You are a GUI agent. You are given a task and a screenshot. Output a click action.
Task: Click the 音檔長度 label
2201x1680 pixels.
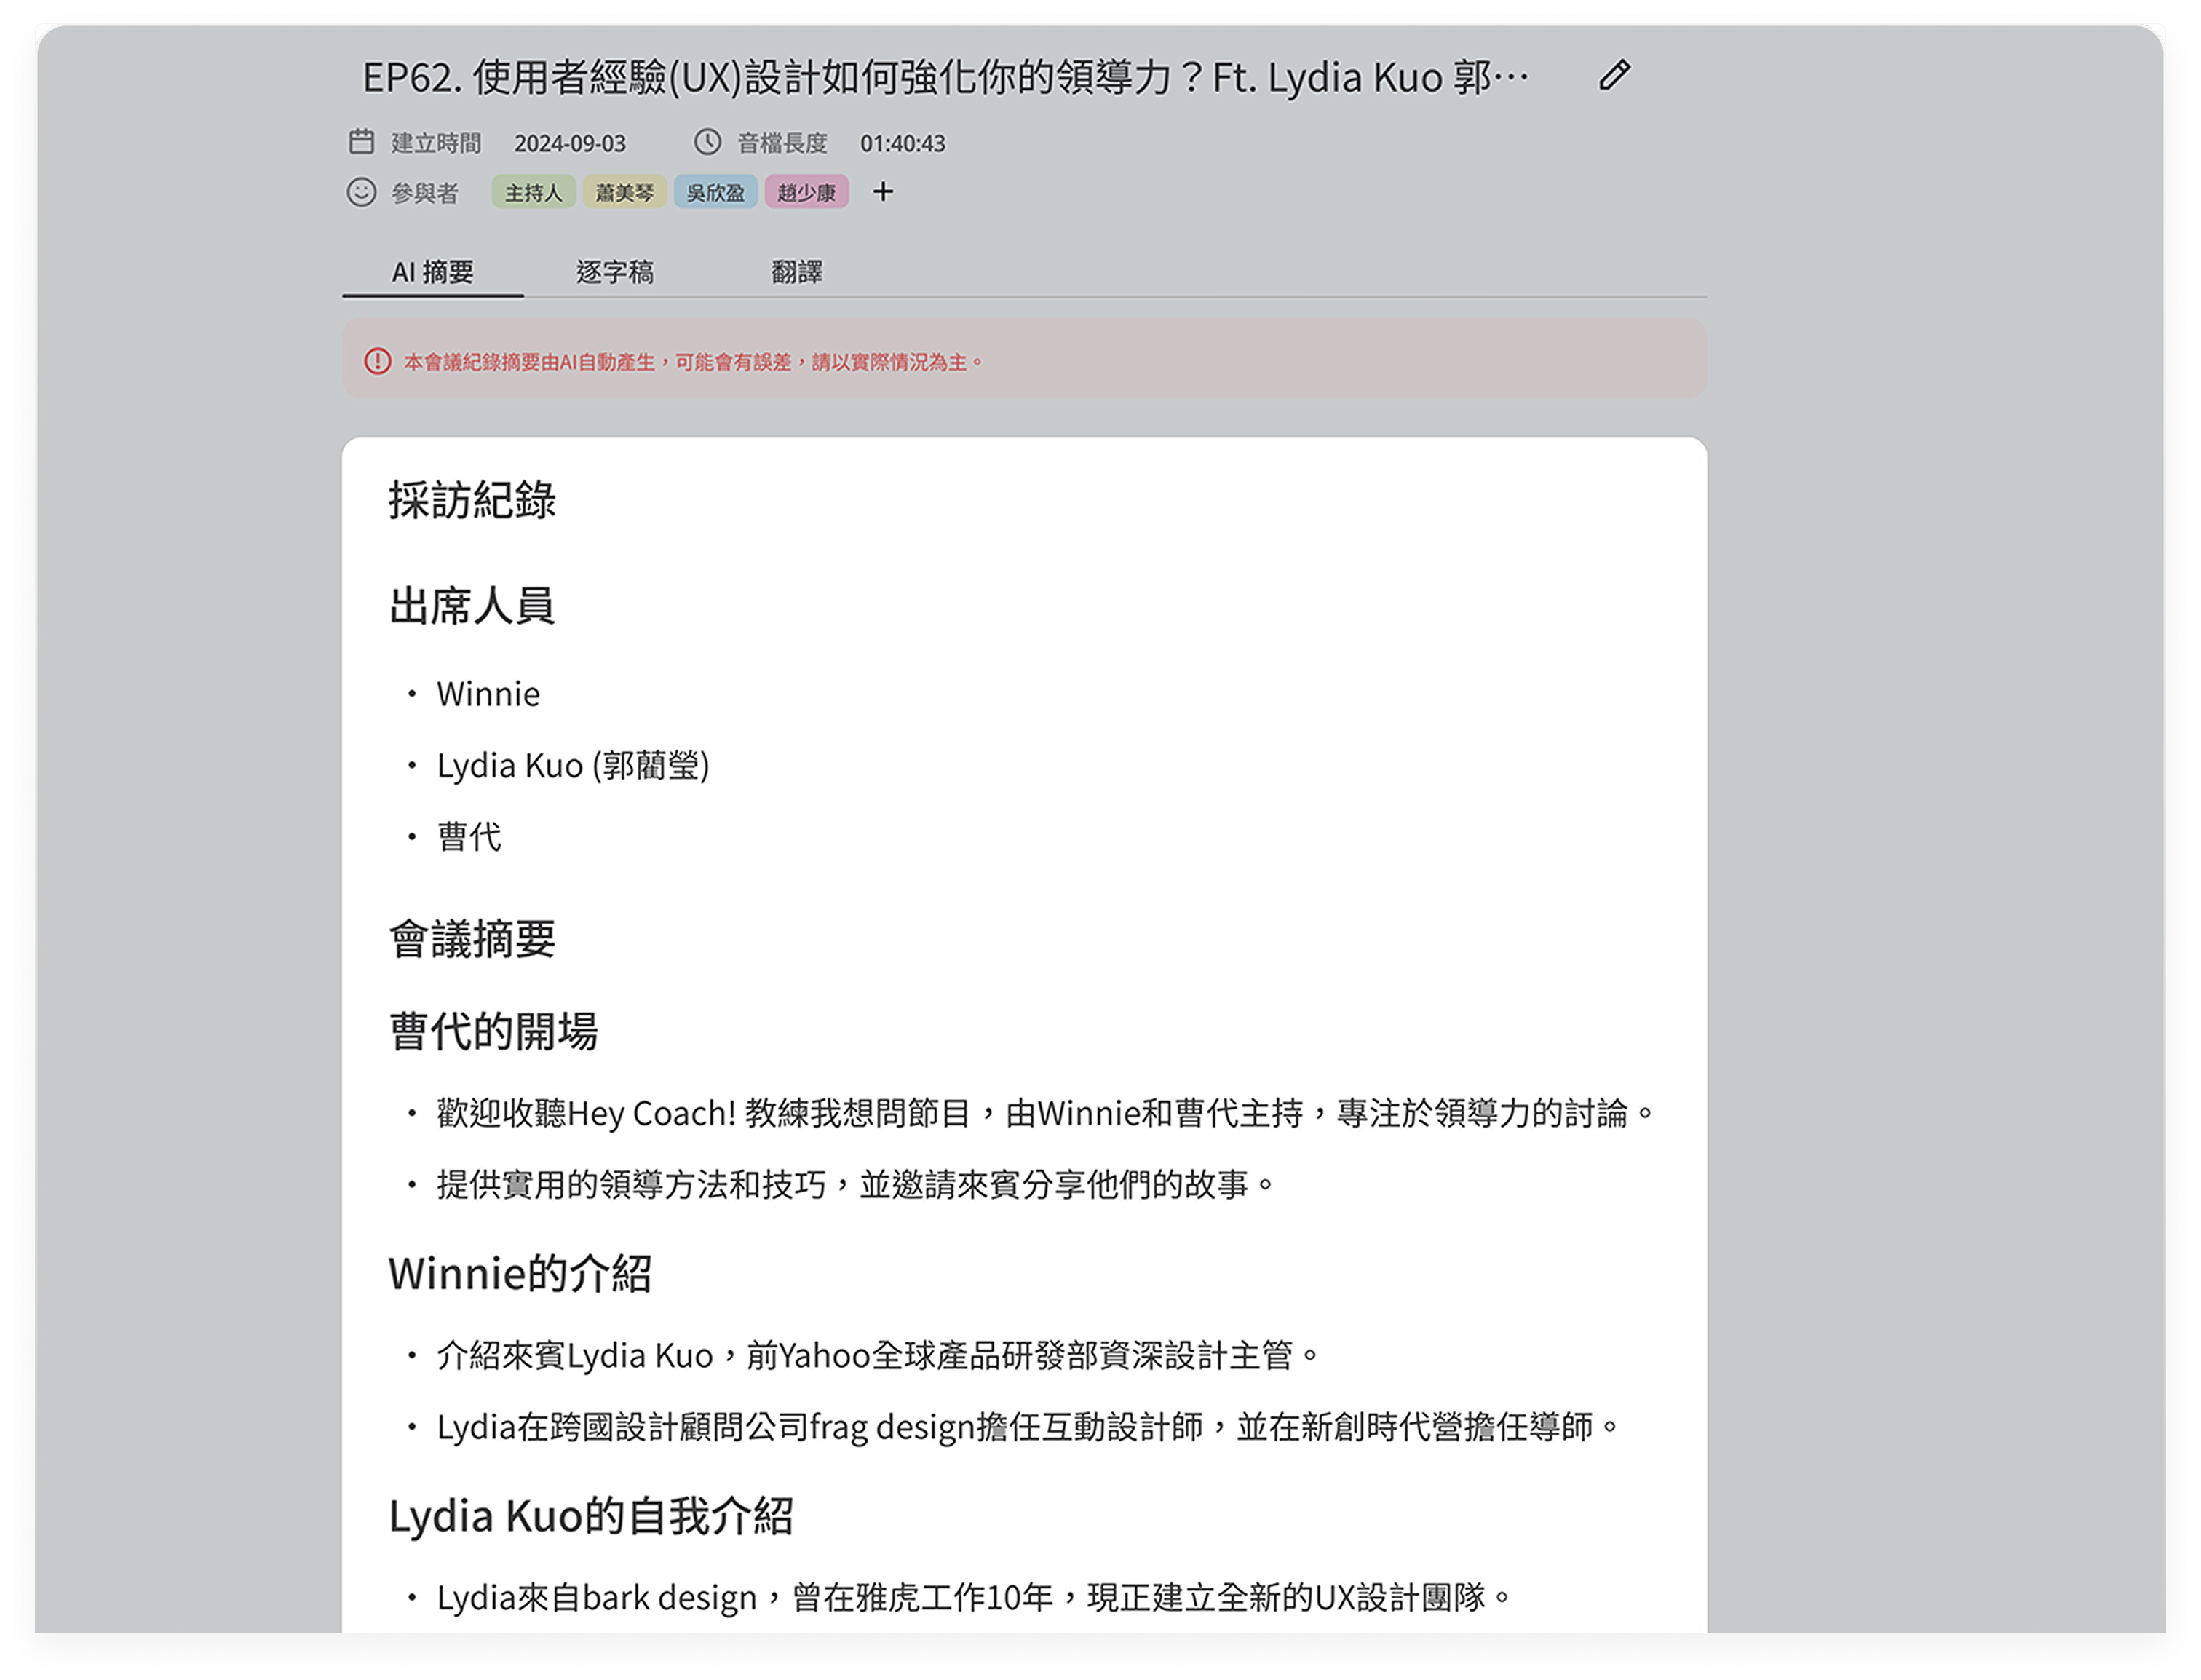pyautogui.click(x=782, y=143)
